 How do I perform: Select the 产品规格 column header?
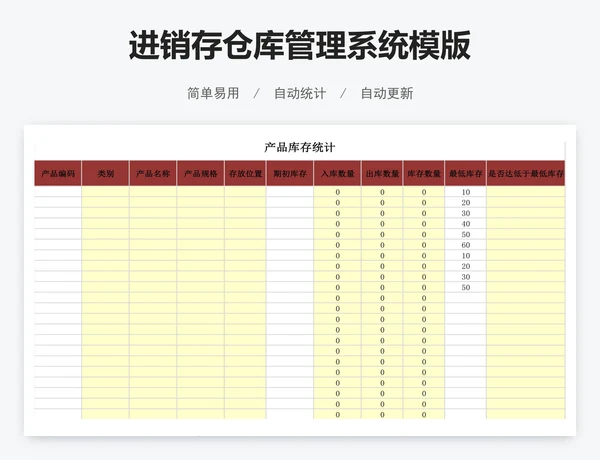(x=201, y=173)
